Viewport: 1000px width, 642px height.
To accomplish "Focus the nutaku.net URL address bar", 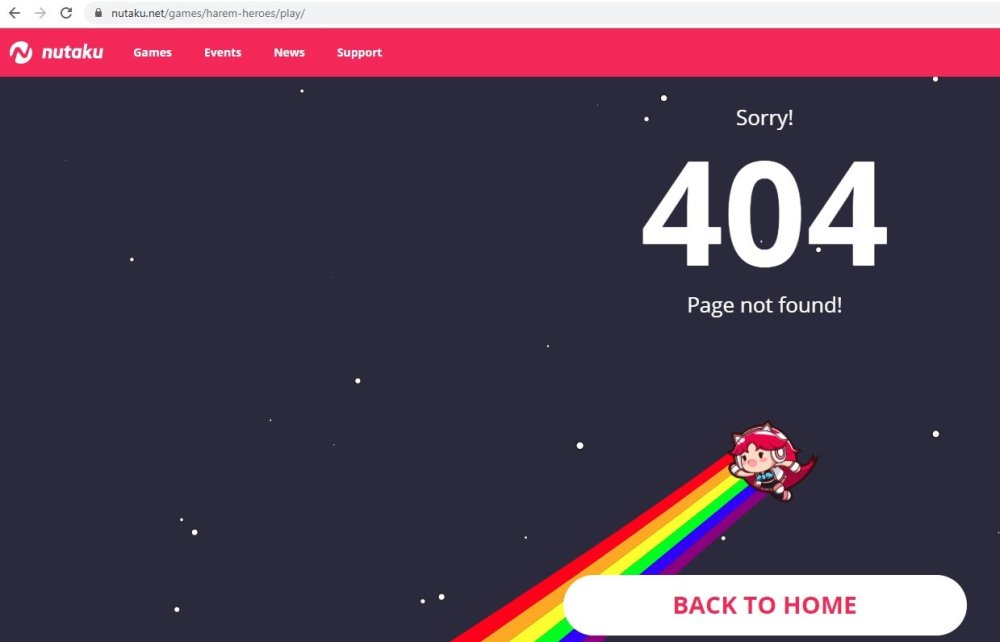I will pyautogui.click(x=542, y=13).
